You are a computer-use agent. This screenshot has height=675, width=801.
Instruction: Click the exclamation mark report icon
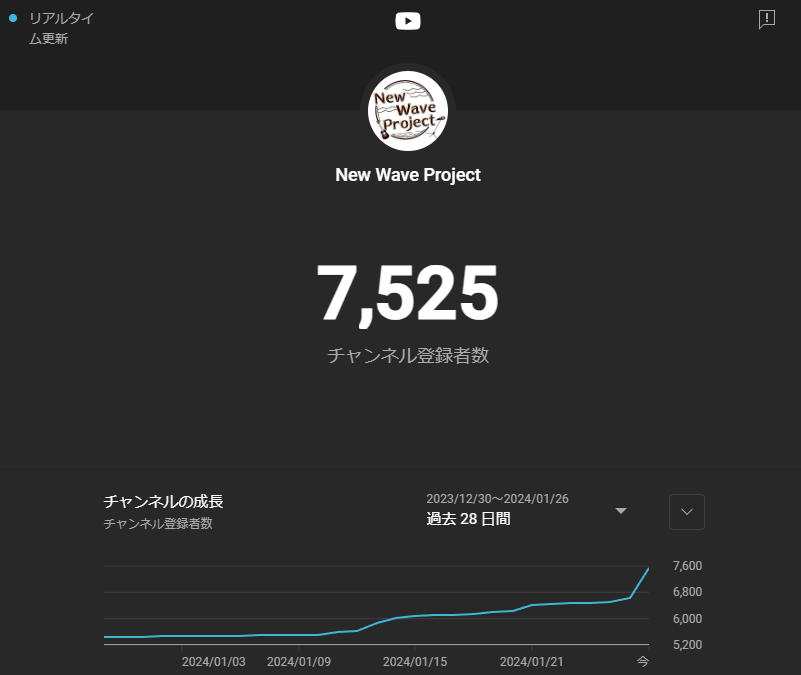point(766,19)
